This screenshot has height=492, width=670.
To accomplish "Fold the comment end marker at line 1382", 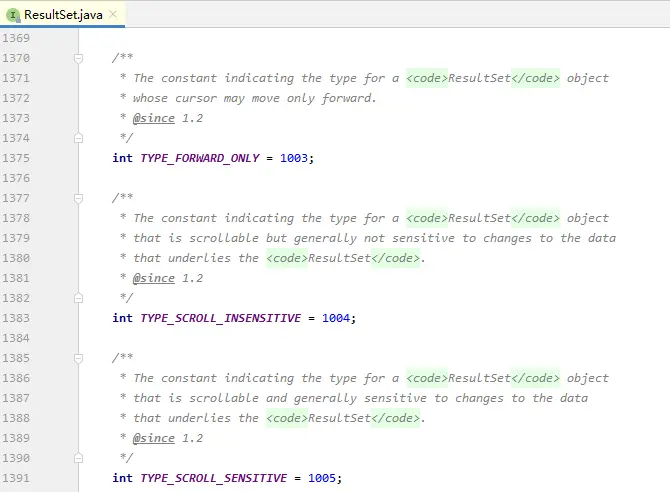I will (78, 298).
